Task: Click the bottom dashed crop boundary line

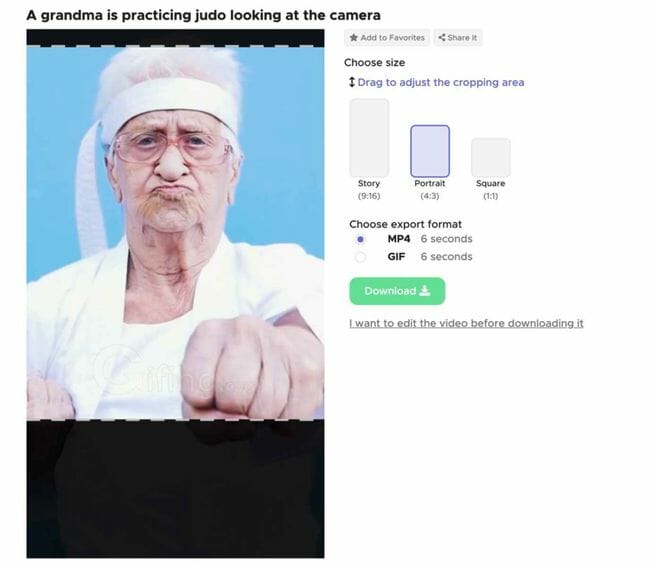Action: 175,420
